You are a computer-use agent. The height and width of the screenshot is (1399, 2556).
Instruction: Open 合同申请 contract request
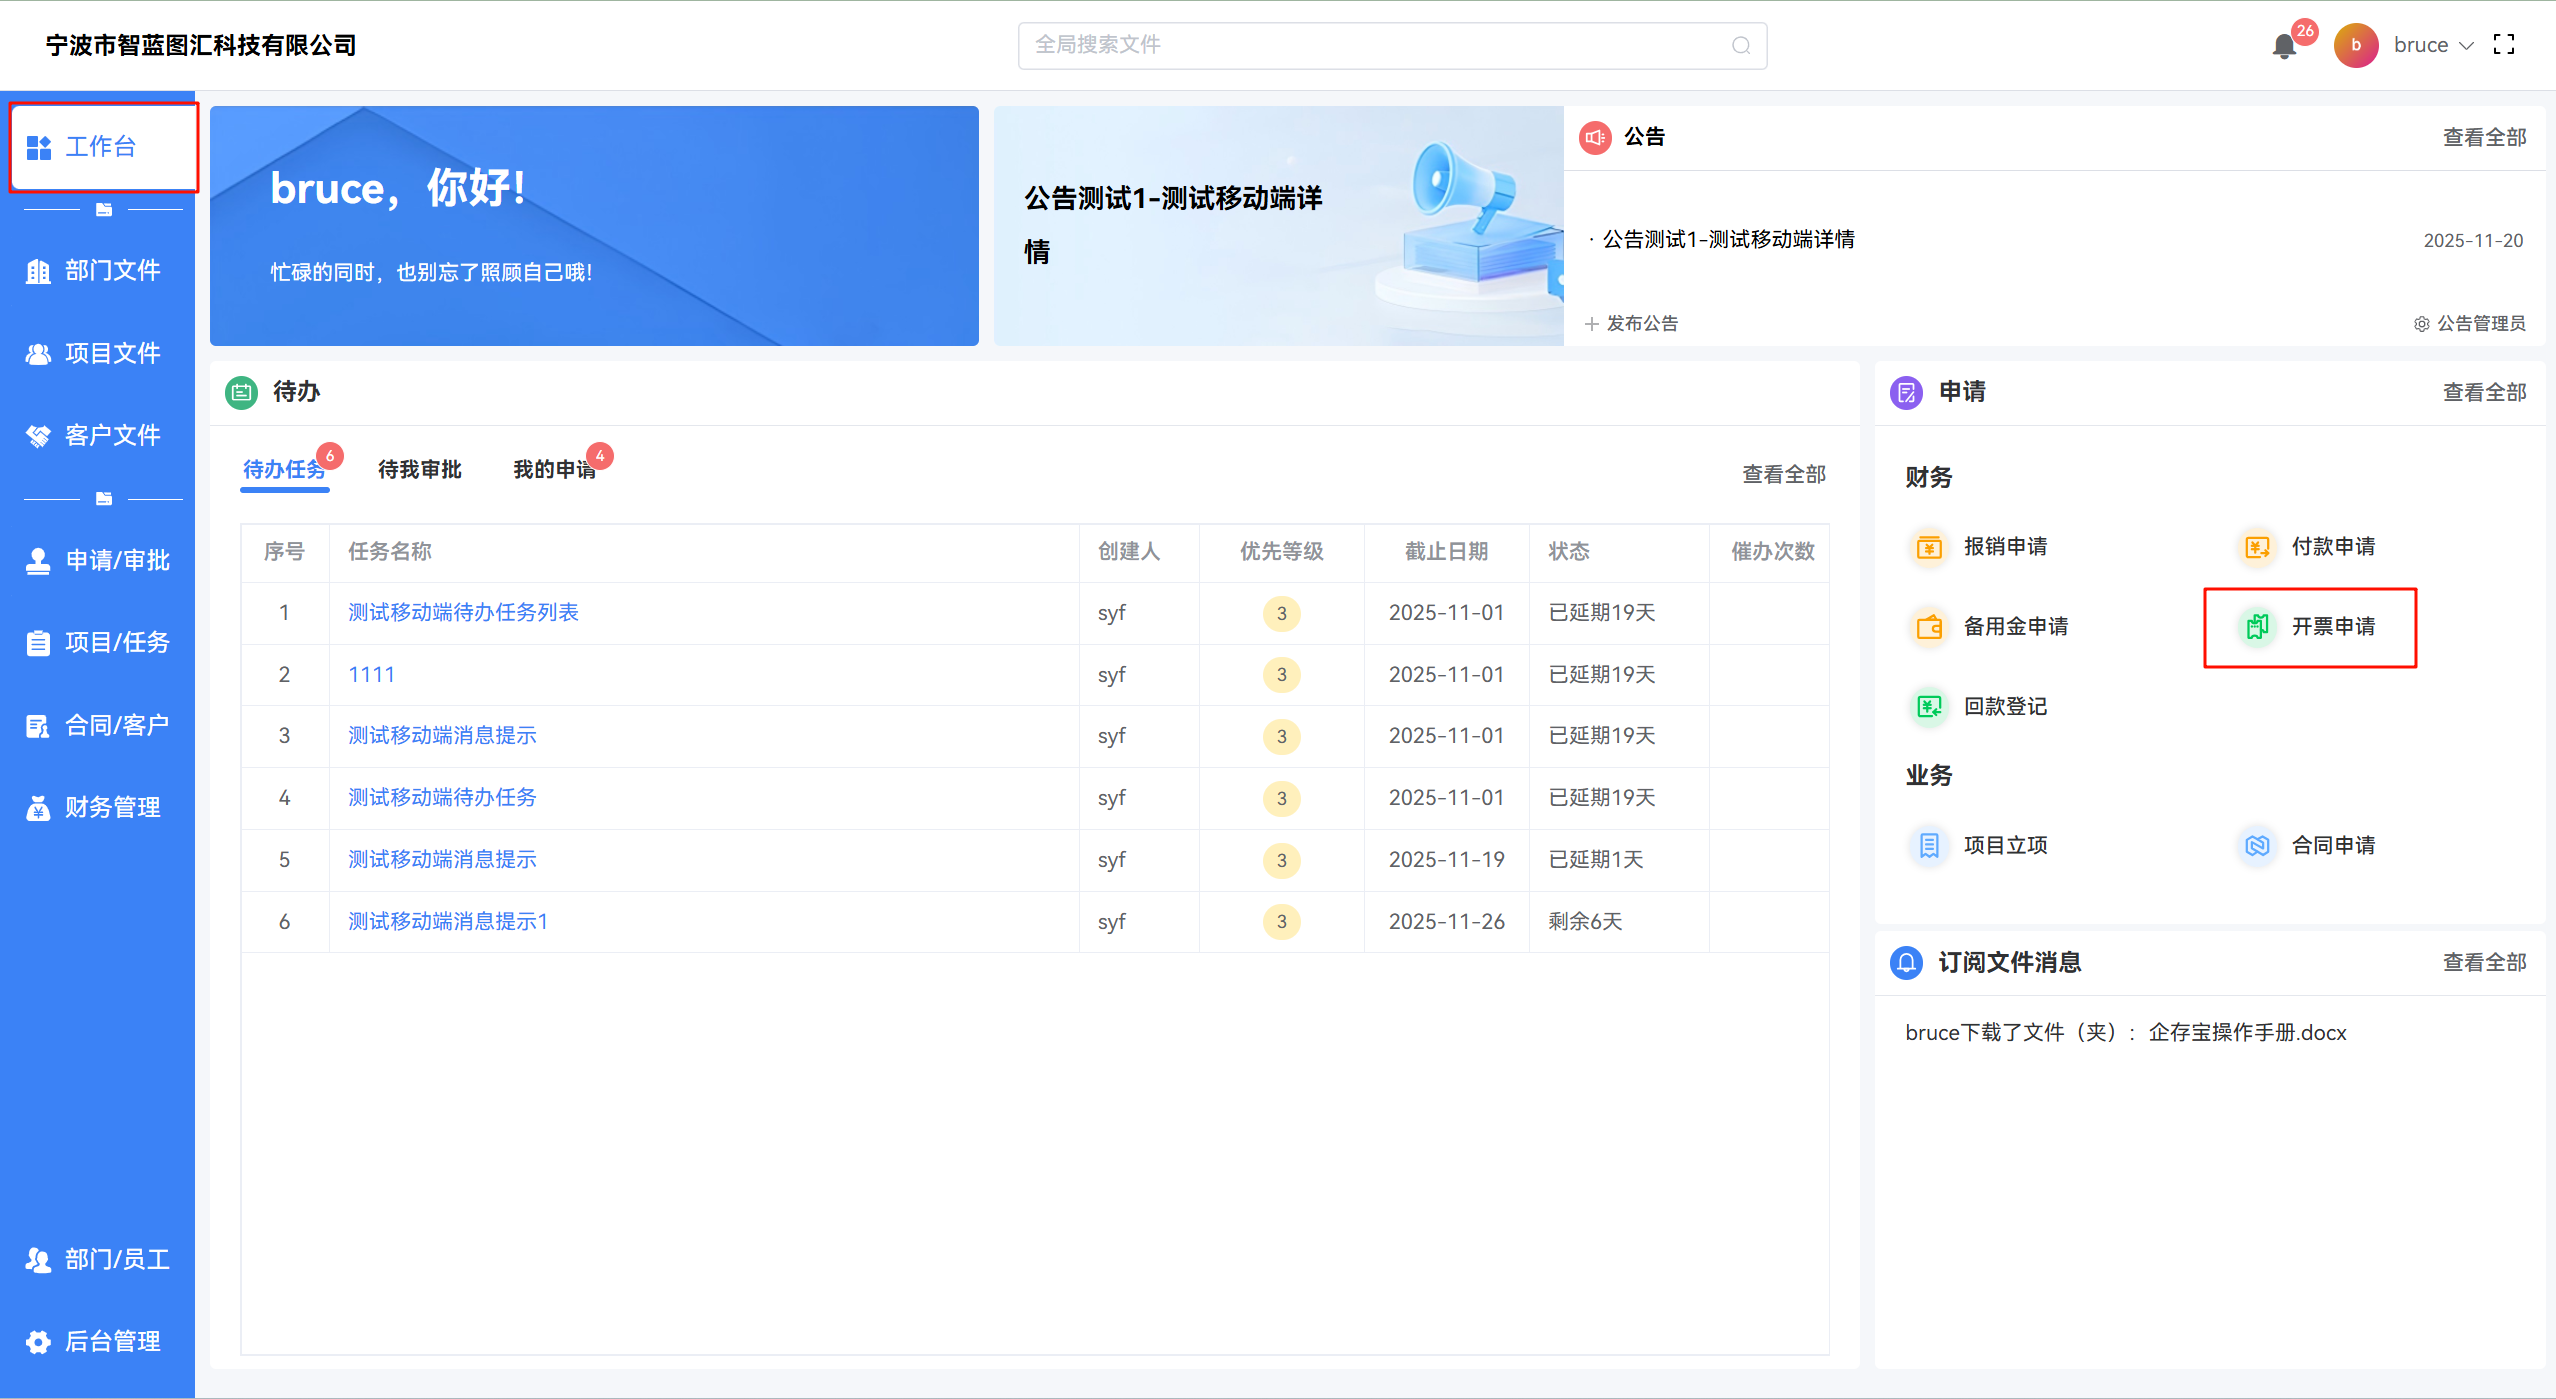pyautogui.click(x=2332, y=846)
